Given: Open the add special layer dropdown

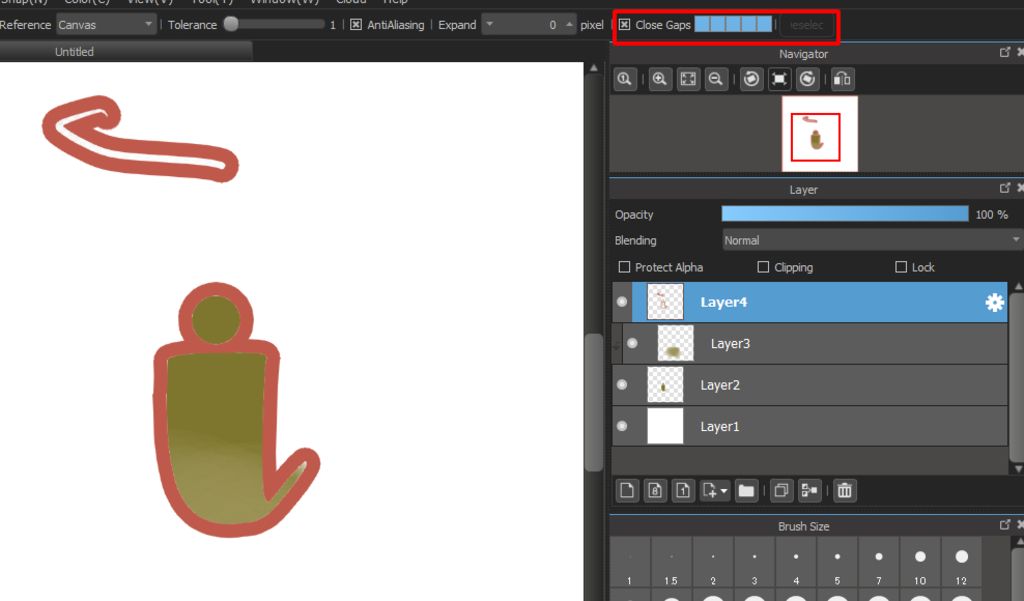Looking at the screenshot, I should [715, 491].
